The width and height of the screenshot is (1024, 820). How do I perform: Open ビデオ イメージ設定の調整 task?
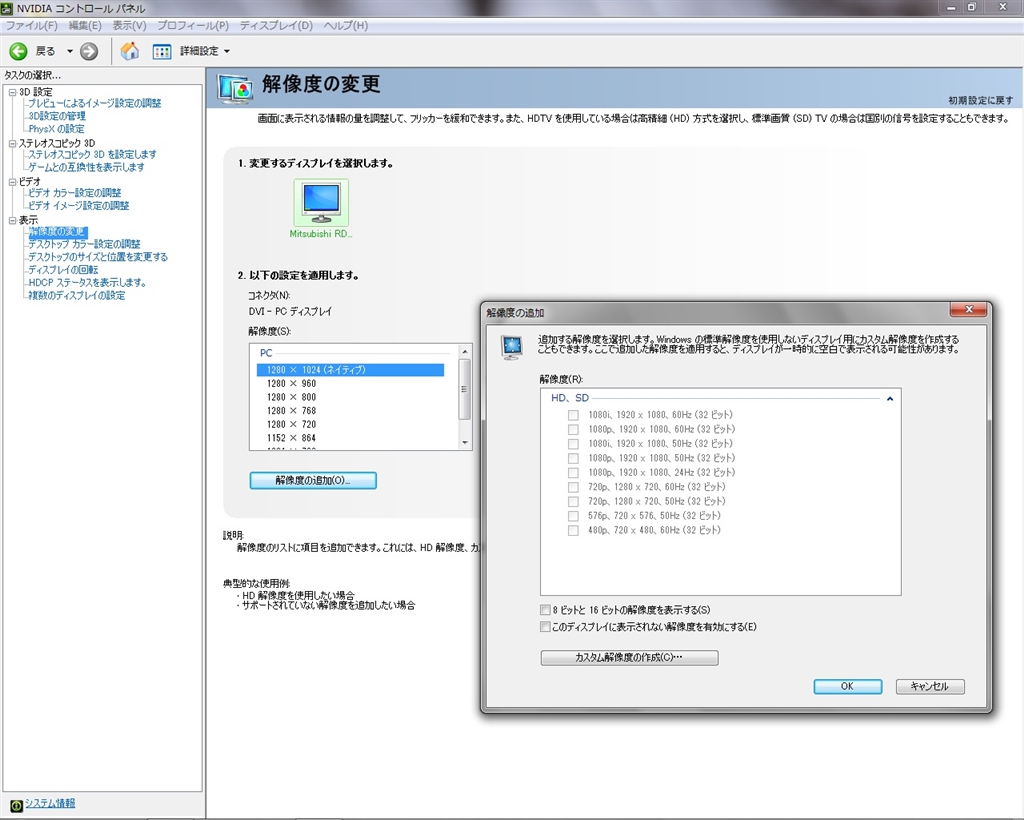point(78,206)
